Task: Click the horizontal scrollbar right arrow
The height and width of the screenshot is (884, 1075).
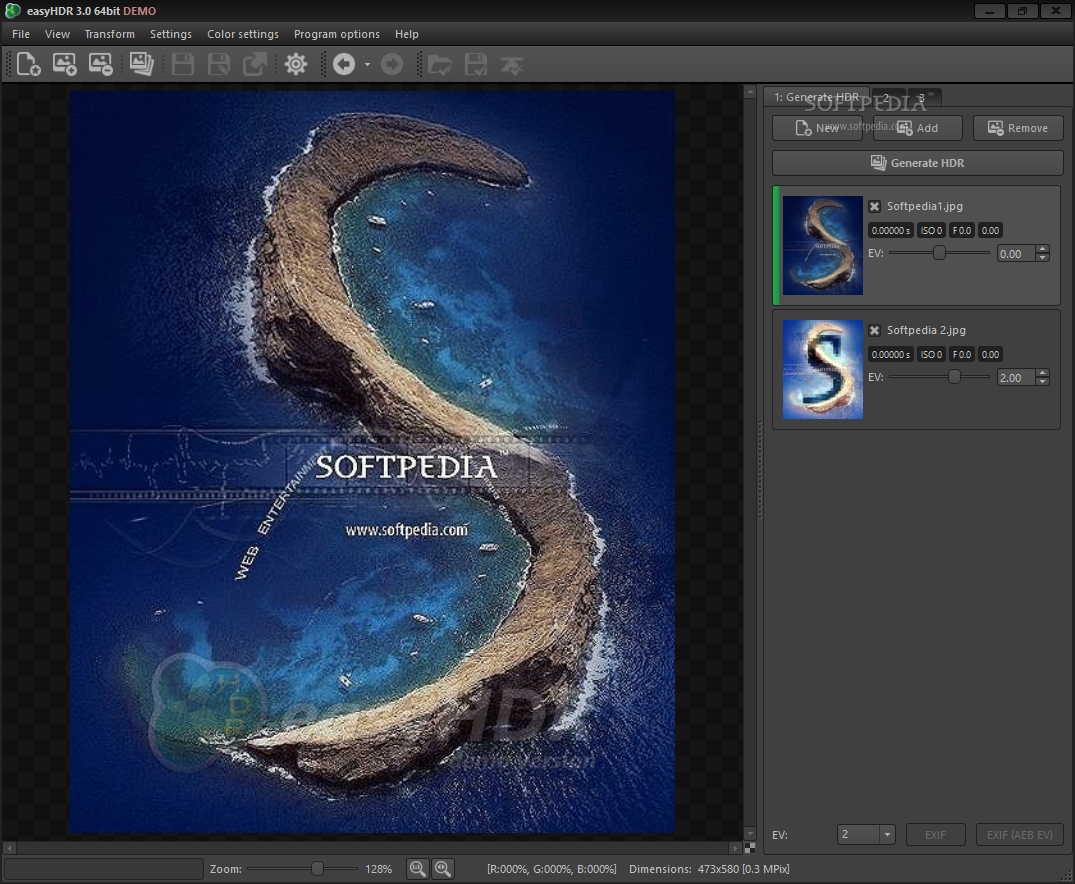Action: tap(736, 848)
